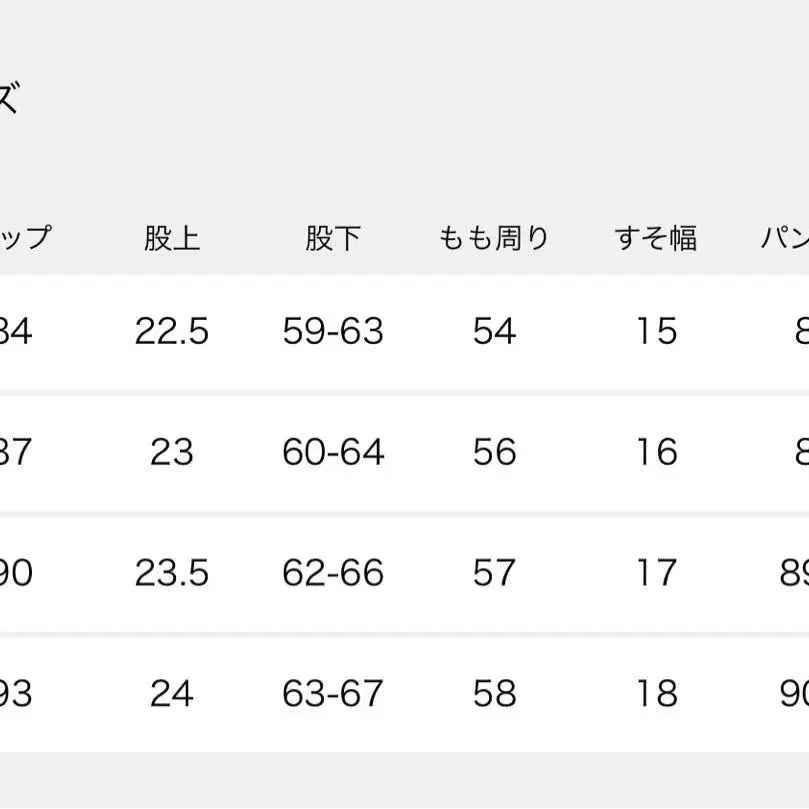809x809 pixels.
Task: Select the 股上 cell showing 24
Action: 172,693
